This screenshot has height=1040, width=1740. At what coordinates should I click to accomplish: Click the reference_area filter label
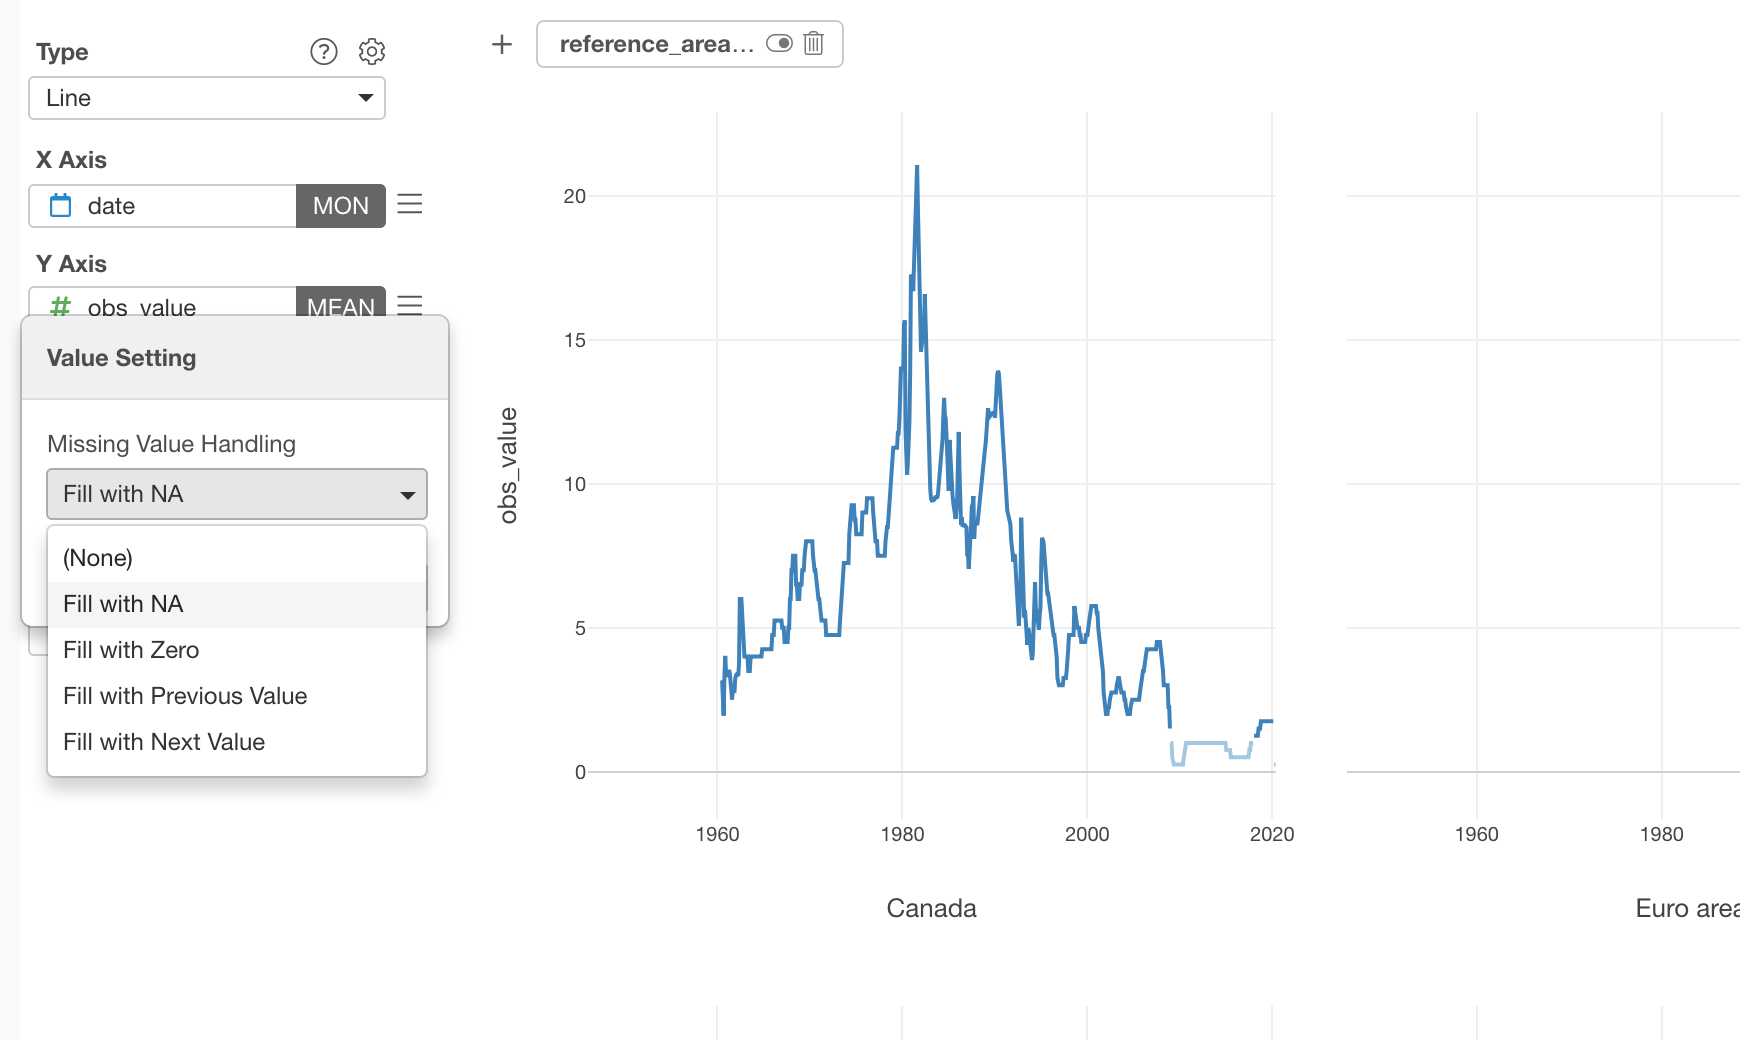[x=656, y=44]
